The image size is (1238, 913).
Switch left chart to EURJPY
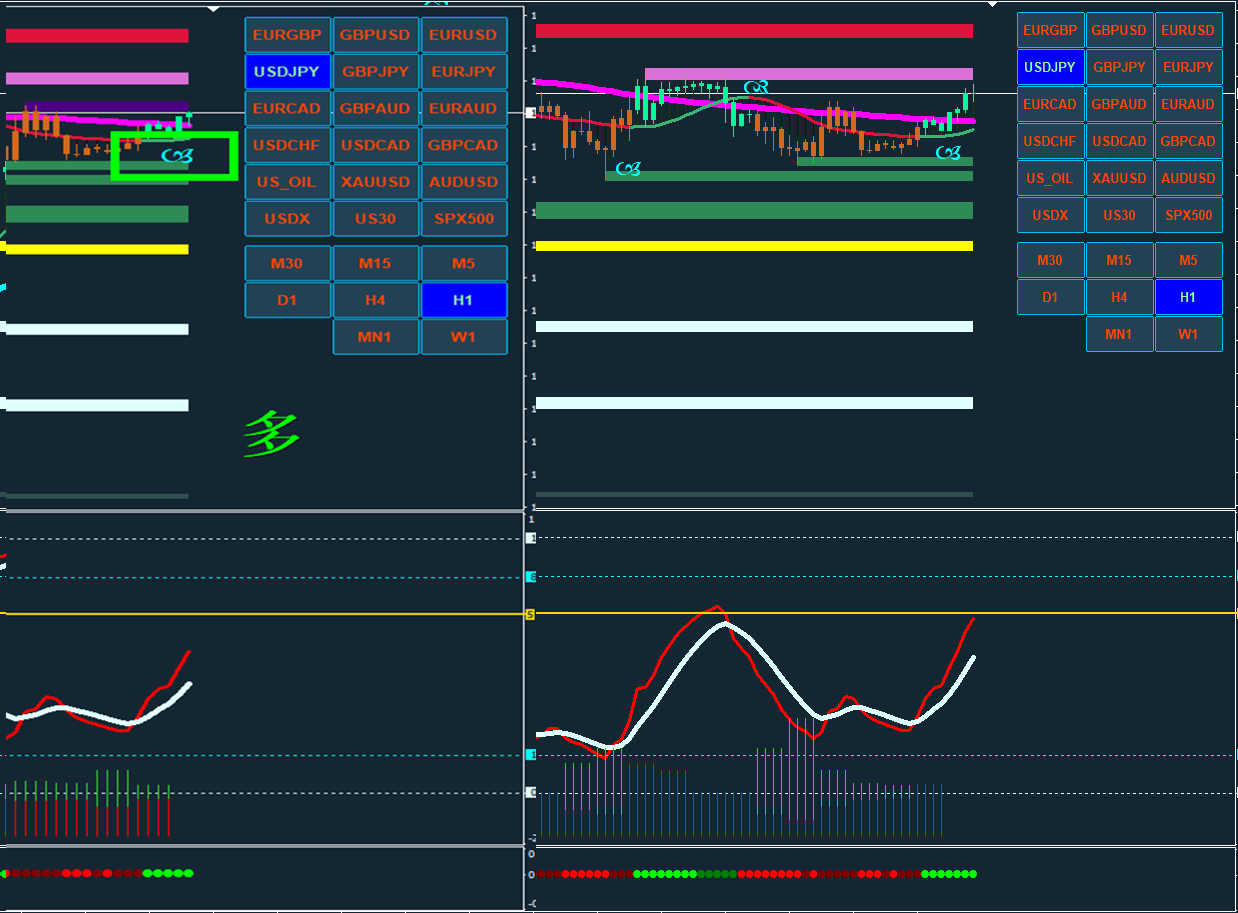tap(463, 72)
